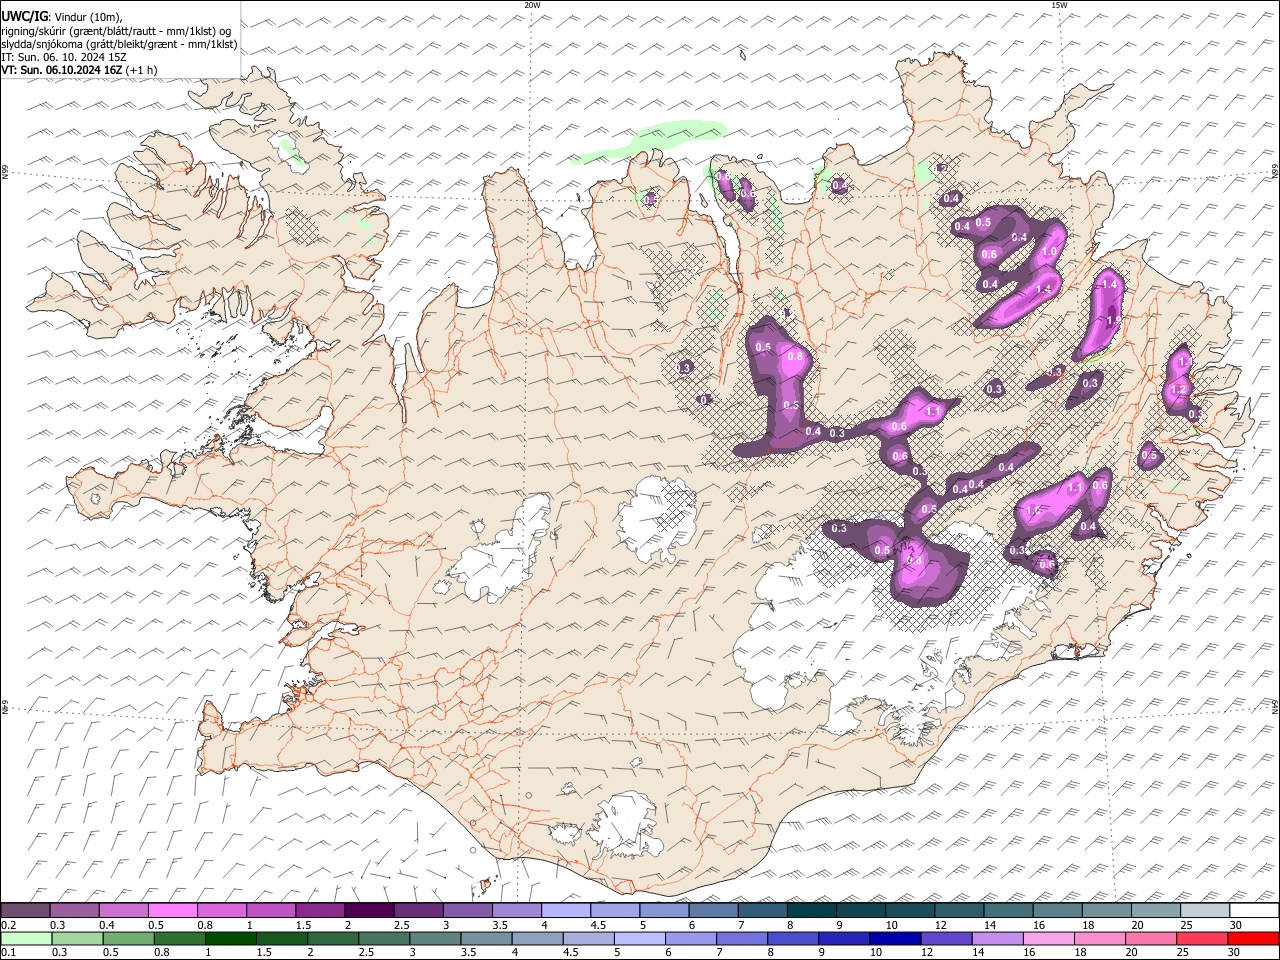Screen dimensions: 1280x960
Task: Pick the periwinkle blue 6 rain legend swatch
Action: [690, 939]
